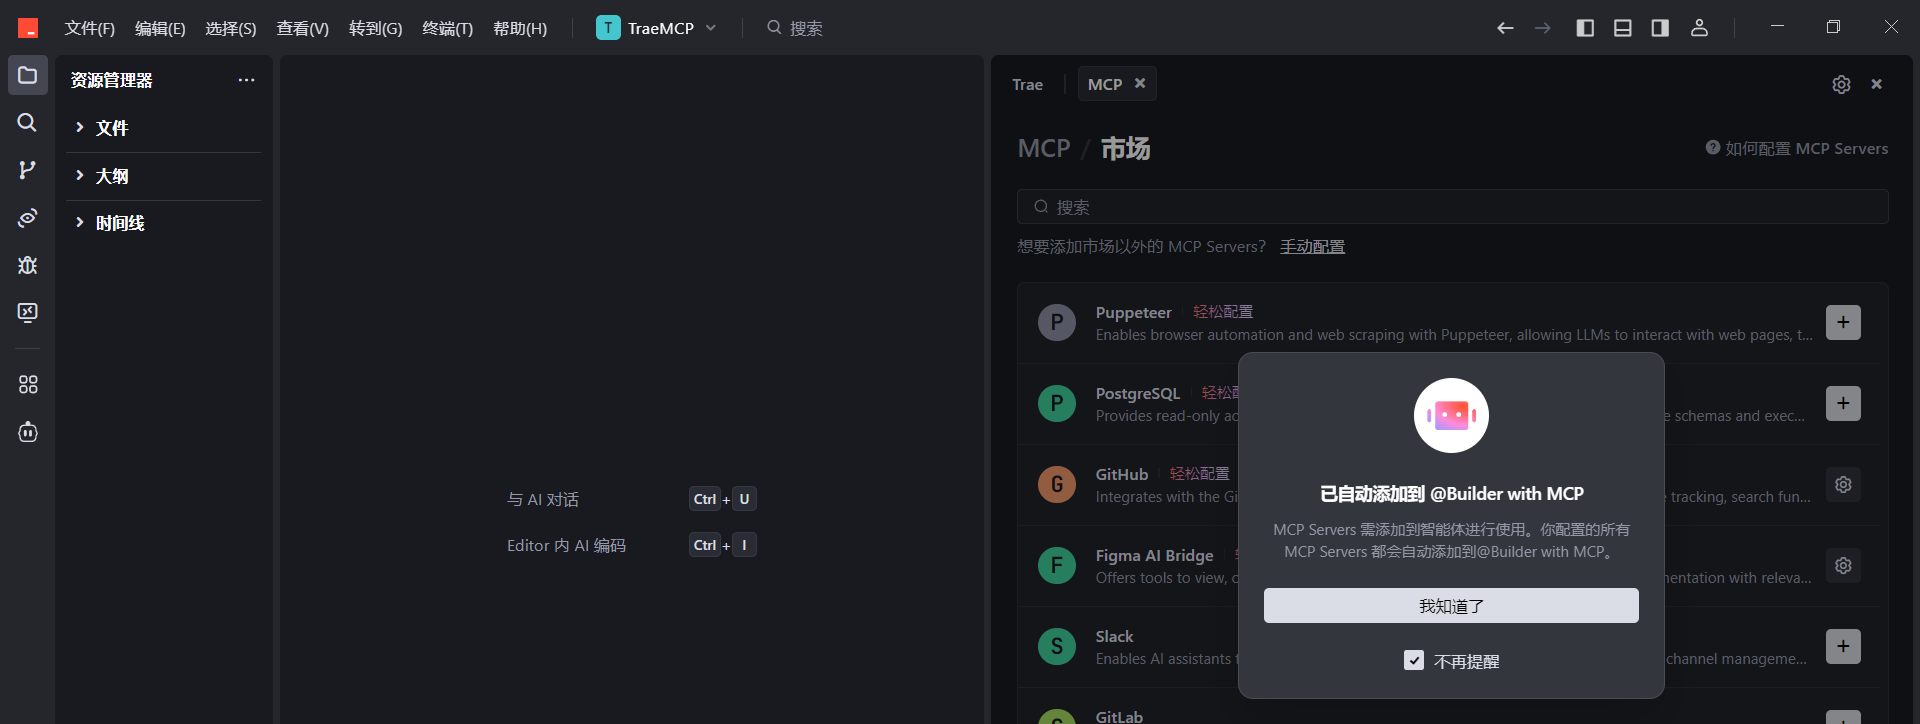Add the Puppeteer MCP server
Image resolution: width=1920 pixels, height=724 pixels.
point(1843,322)
